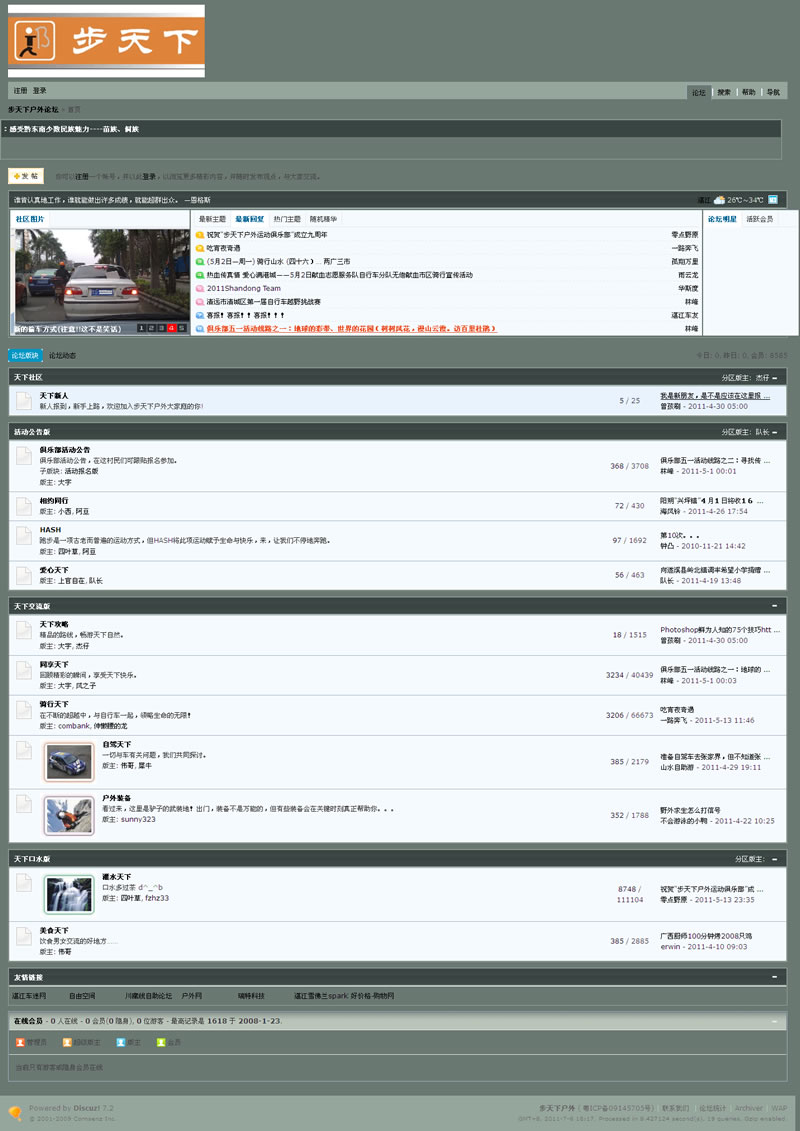Image resolution: width=800 pixels, height=1131 pixels.
Task: Switch slideshow to image number 5
Action: (181, 328)
